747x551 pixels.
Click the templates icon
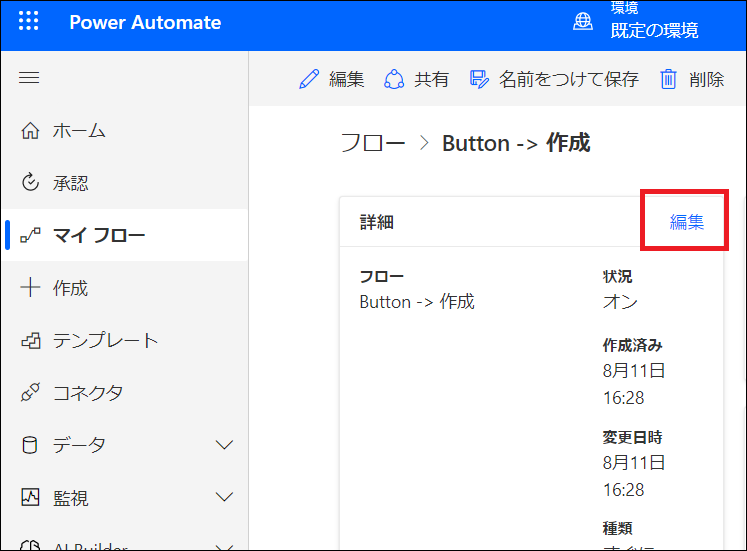30,341
